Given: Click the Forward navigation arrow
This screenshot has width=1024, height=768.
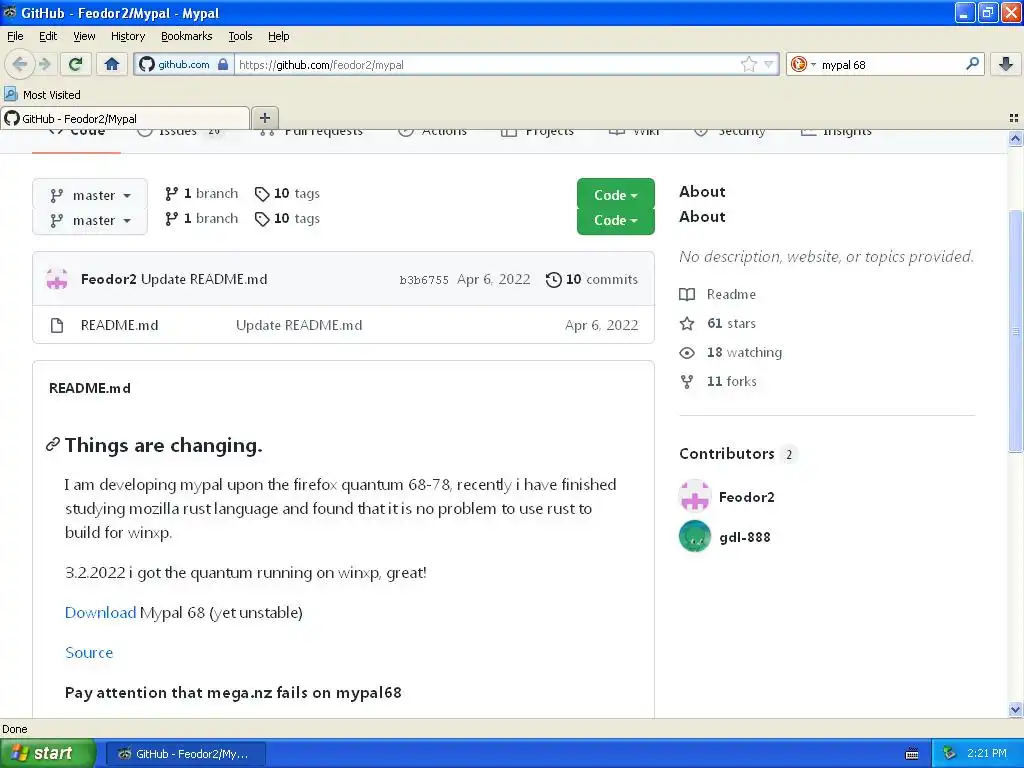Looking at the screenshot, I should 44,64.
